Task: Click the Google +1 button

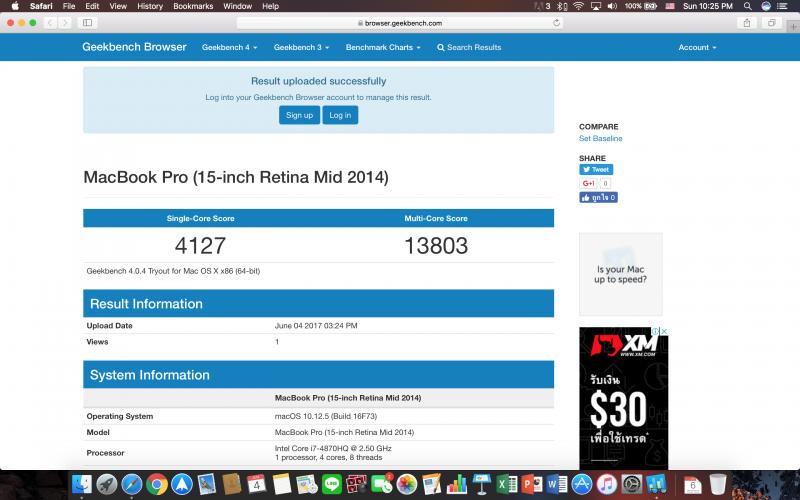Action: [588, 183]
